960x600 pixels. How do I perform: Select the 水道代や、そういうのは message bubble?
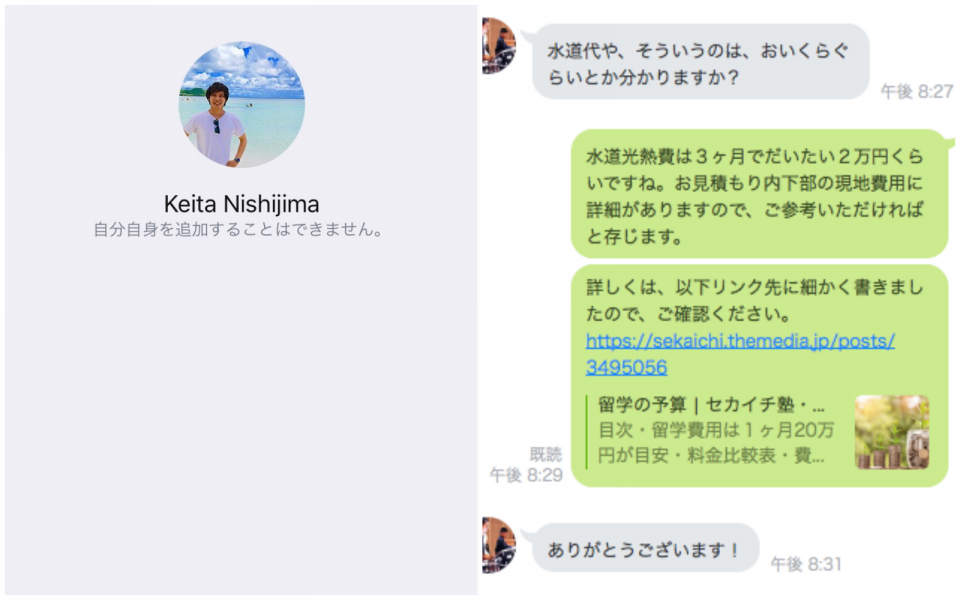click(700, 62)
